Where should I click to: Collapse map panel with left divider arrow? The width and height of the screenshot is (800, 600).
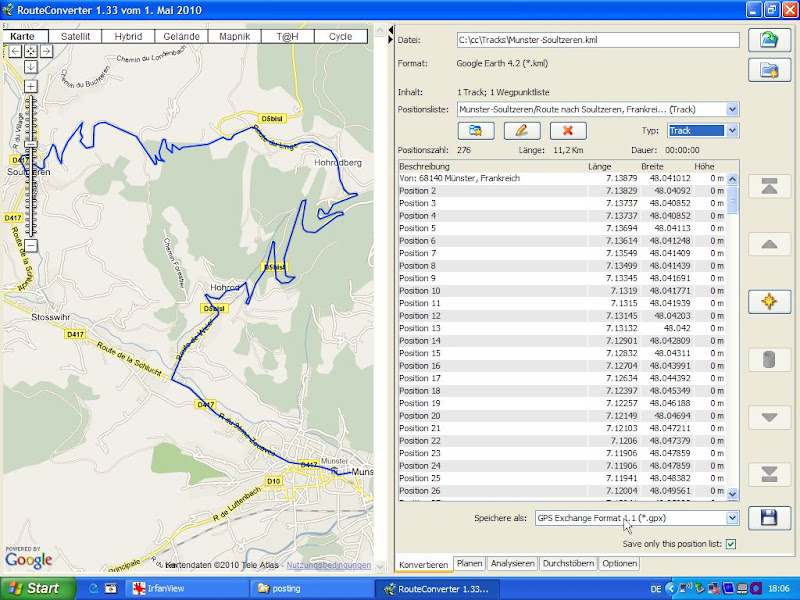[x=391, y=30]
